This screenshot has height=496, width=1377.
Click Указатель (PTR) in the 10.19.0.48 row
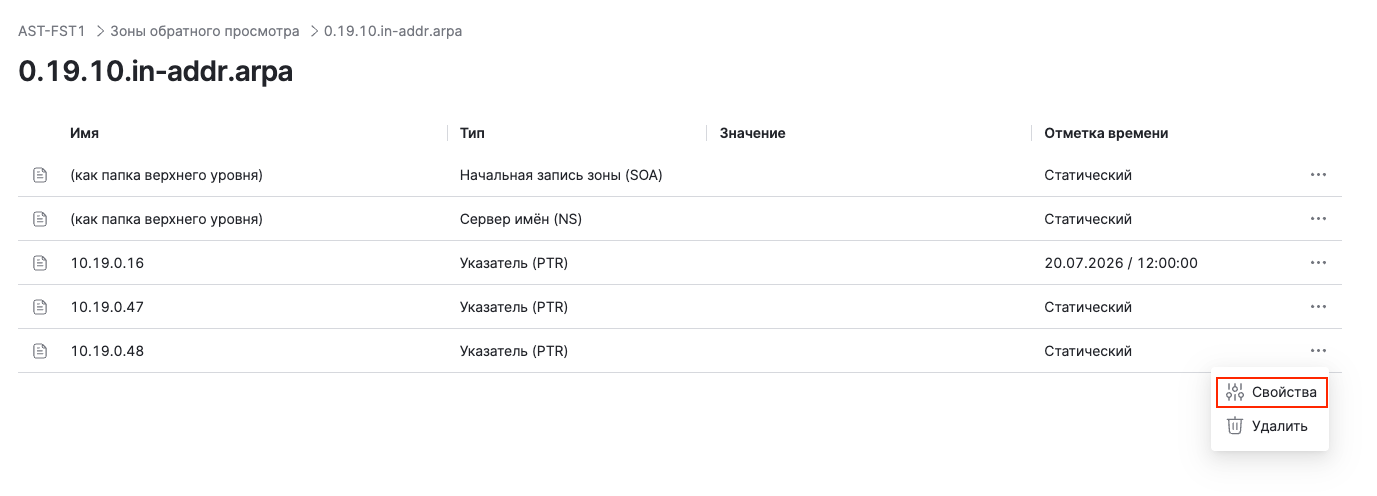pos(514,351)
